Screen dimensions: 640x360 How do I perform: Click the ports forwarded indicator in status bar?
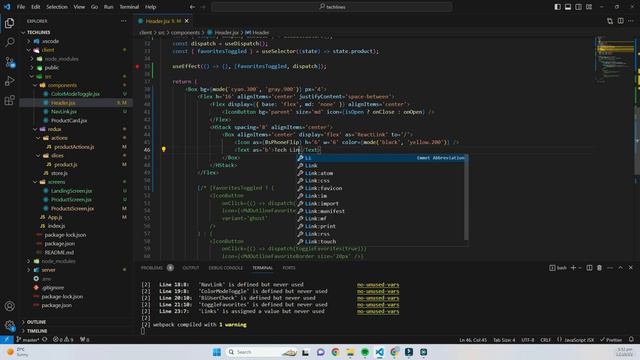[x=84, y=340]
